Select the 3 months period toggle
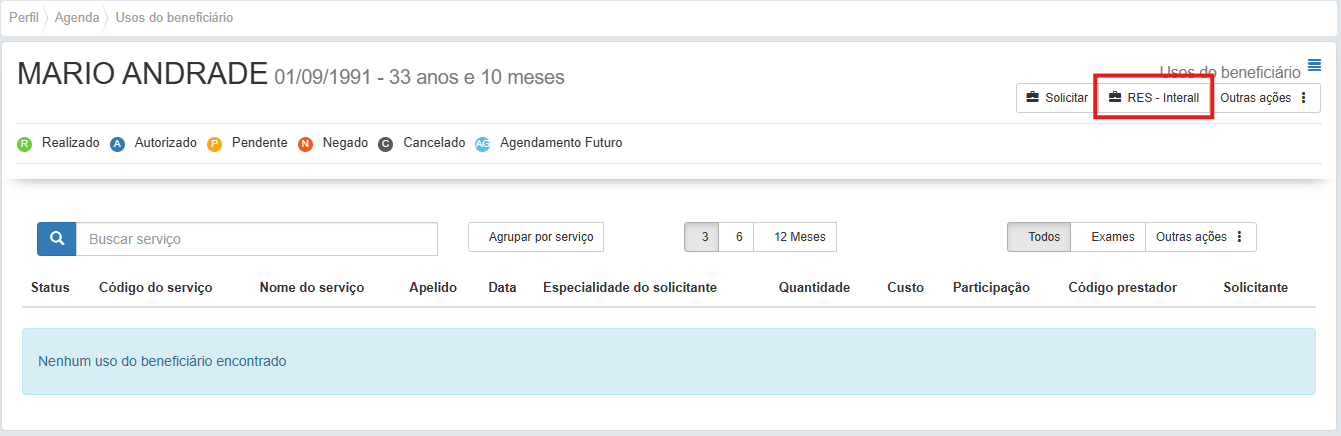Image resolution: width=1341 pixels, height=436 pixels. click(x=704, y=237)
